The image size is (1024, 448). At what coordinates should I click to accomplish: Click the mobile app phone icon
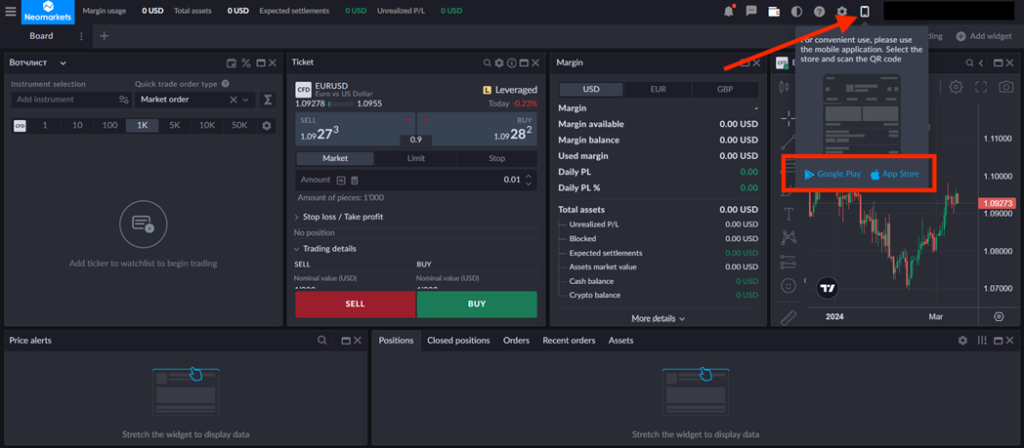click(865, 11)
